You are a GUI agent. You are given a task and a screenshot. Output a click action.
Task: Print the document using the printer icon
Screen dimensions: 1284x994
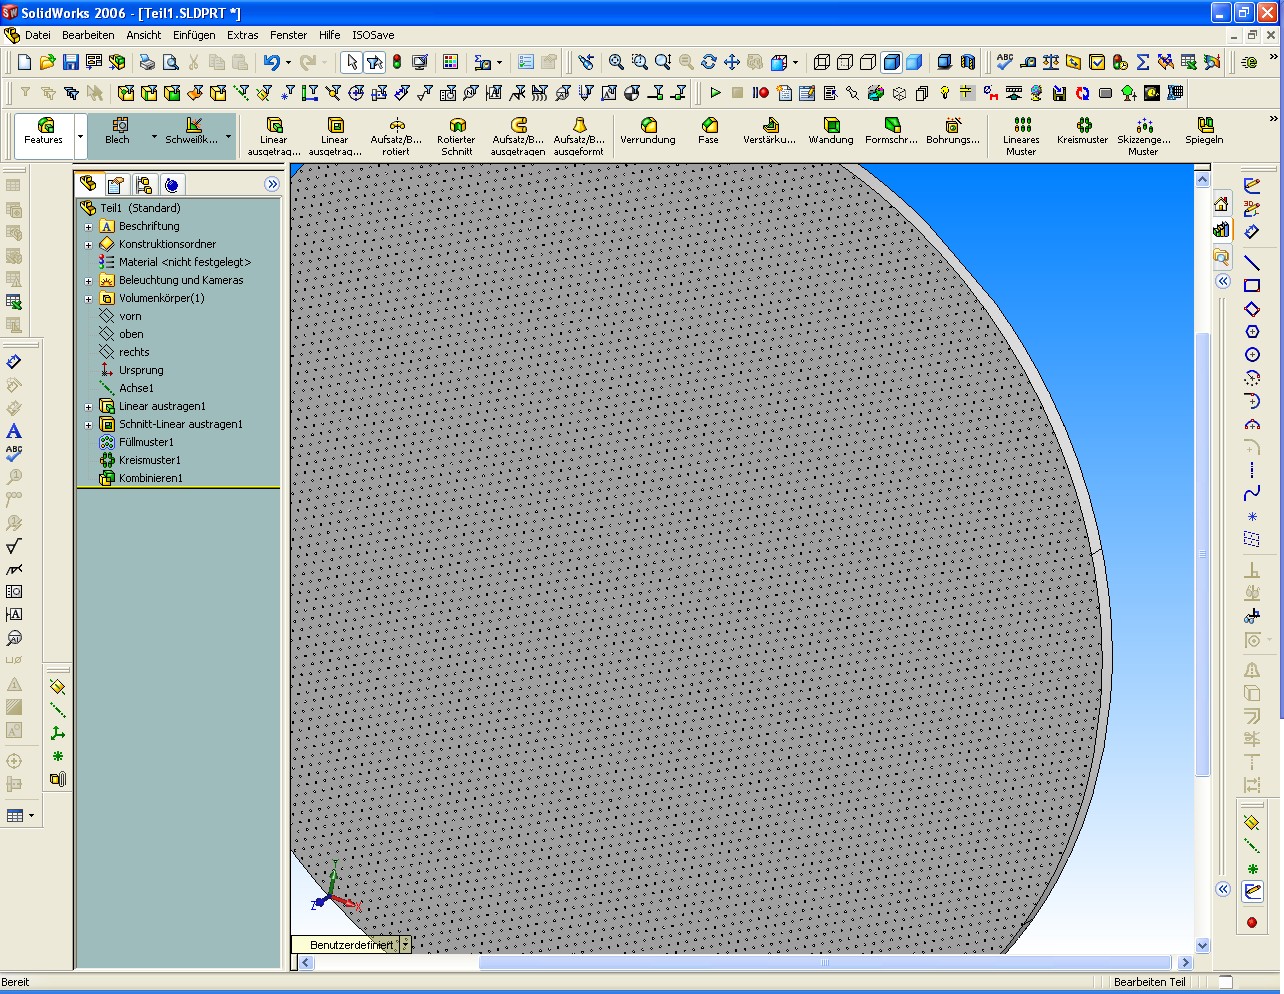pos(147,62)
